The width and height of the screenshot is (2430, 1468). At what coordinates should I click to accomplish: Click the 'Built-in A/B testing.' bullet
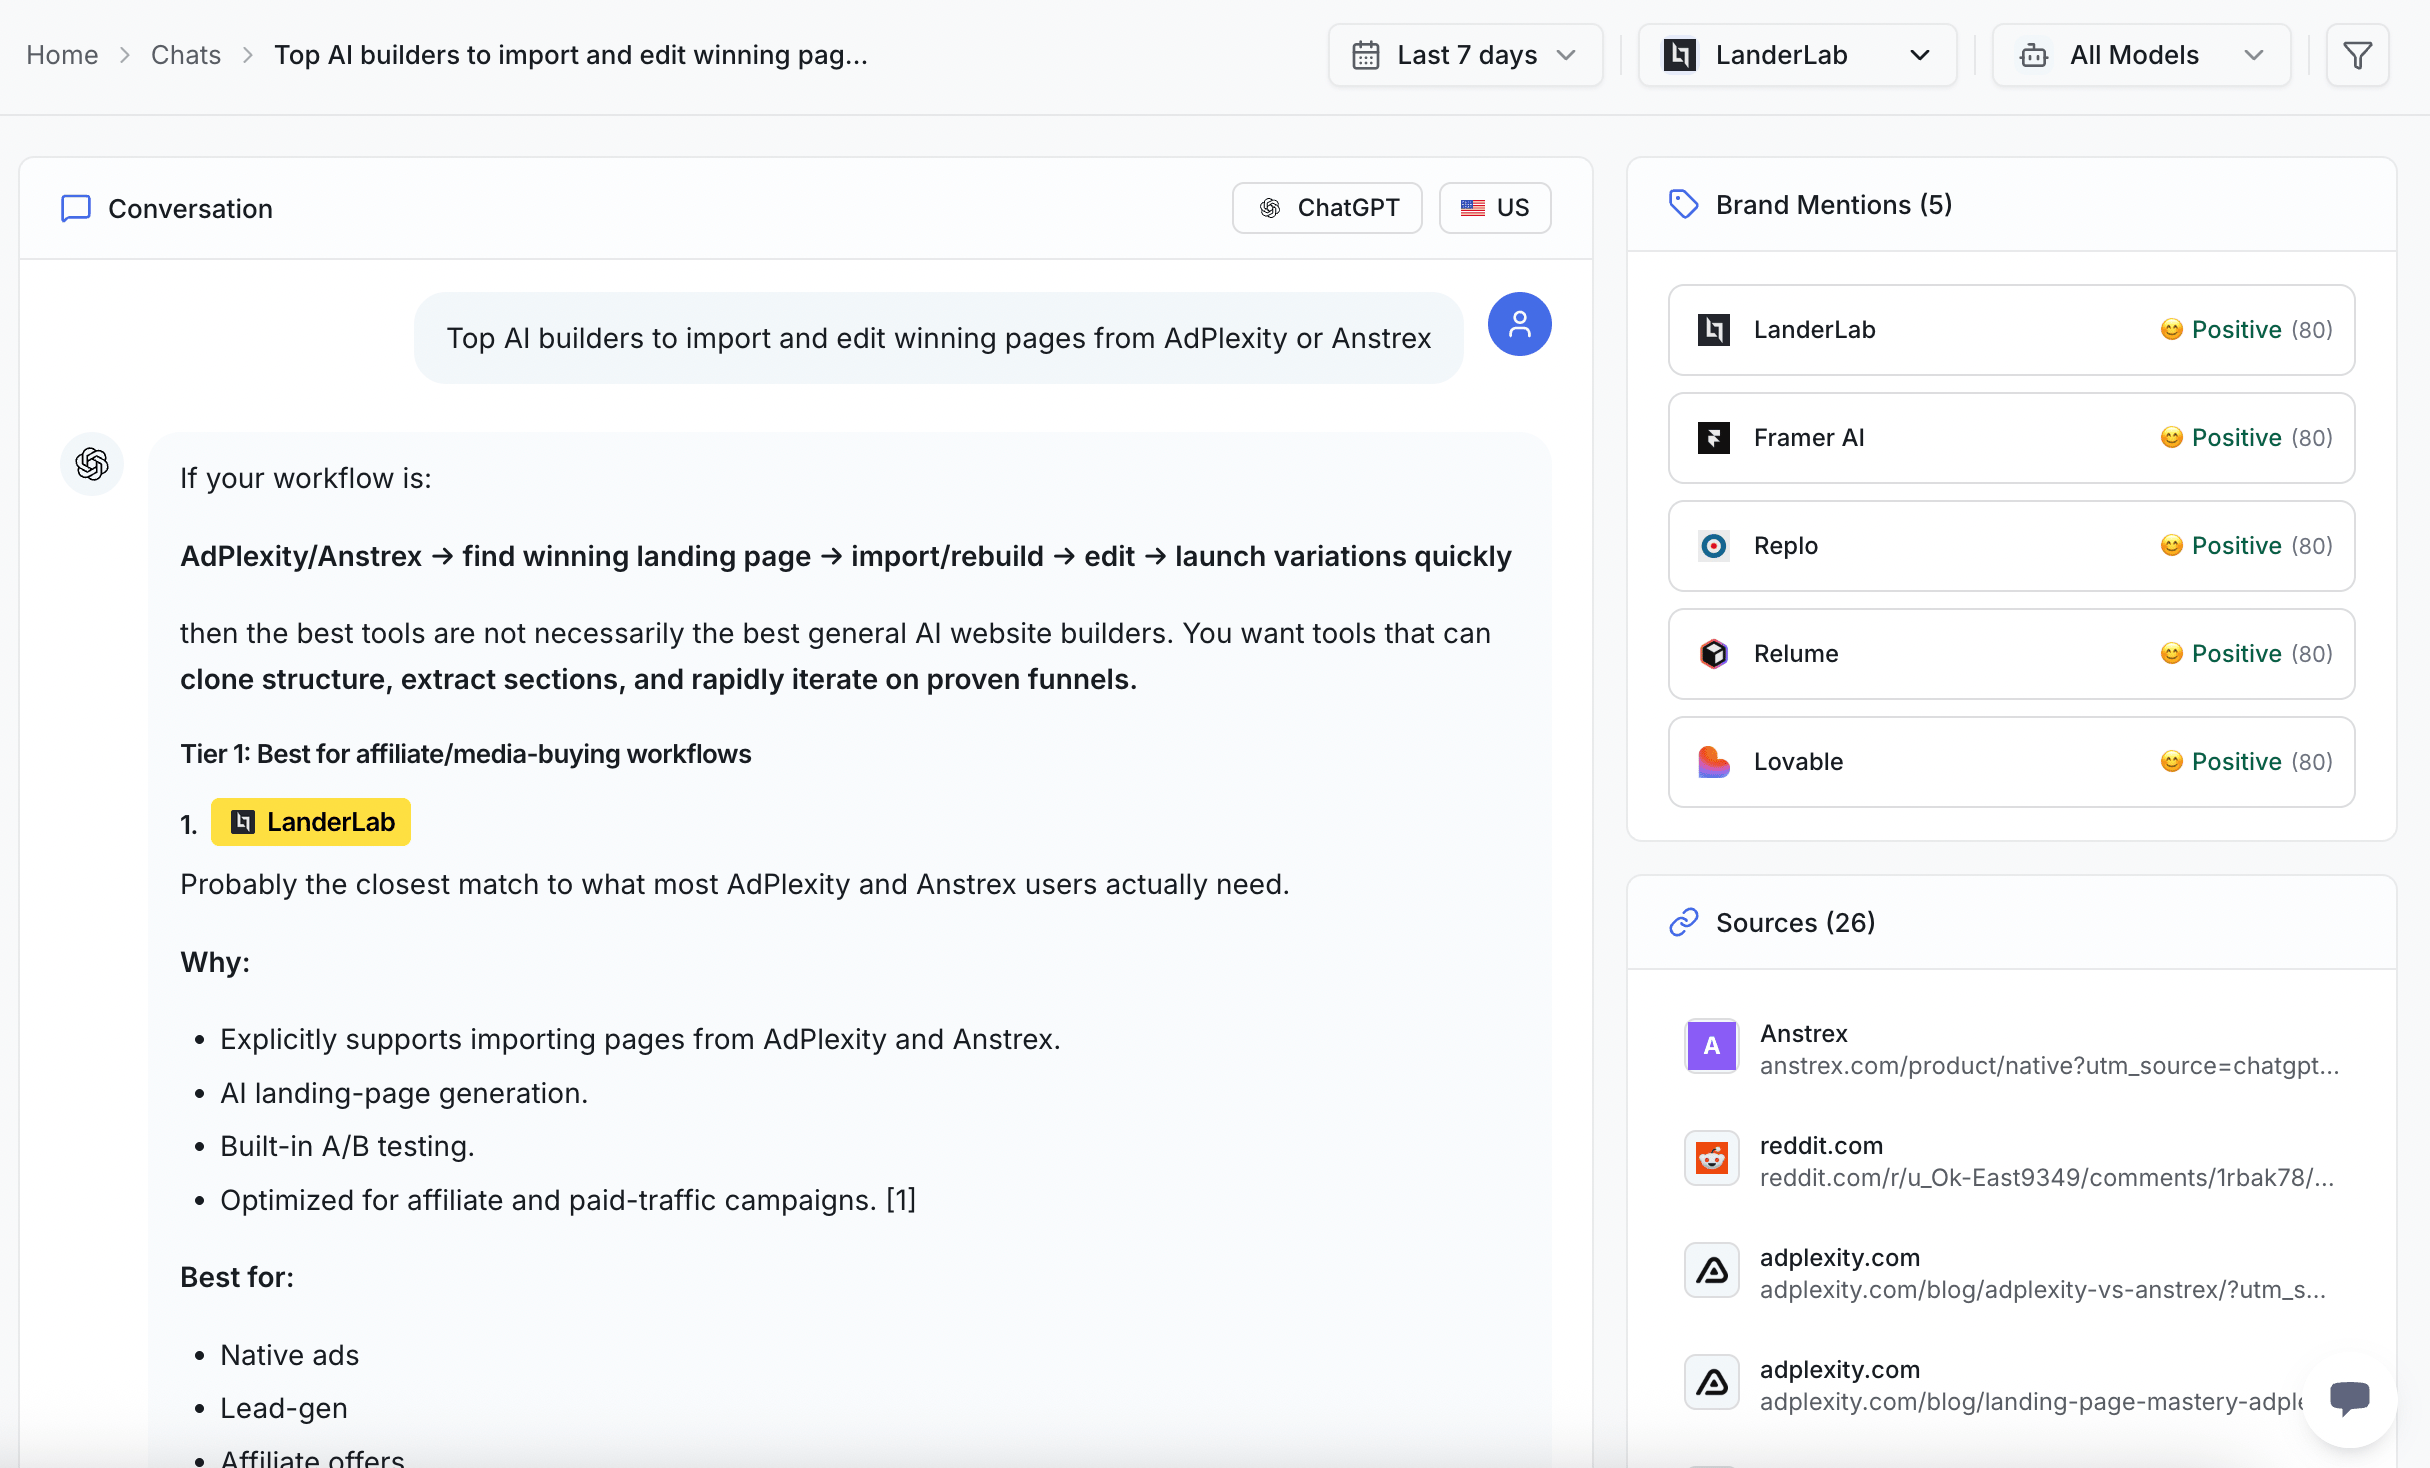[347, 1146]
